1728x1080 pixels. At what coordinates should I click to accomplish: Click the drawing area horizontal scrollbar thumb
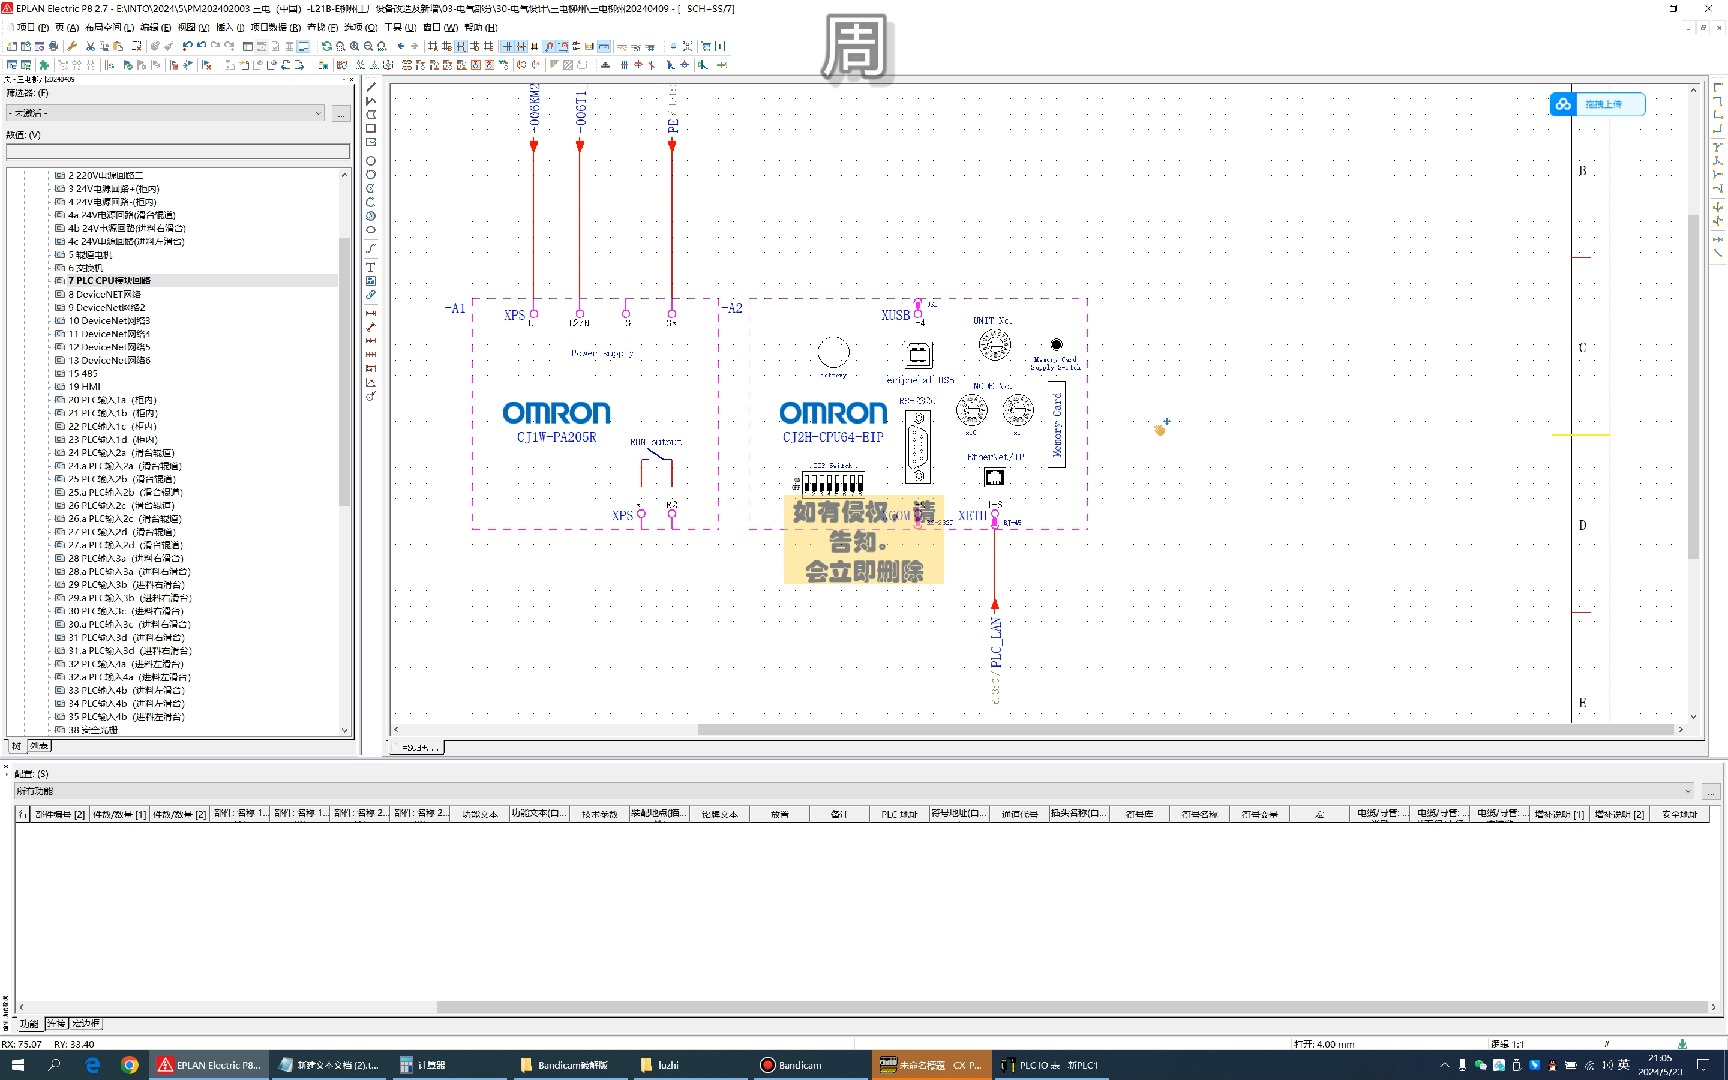1185,730
